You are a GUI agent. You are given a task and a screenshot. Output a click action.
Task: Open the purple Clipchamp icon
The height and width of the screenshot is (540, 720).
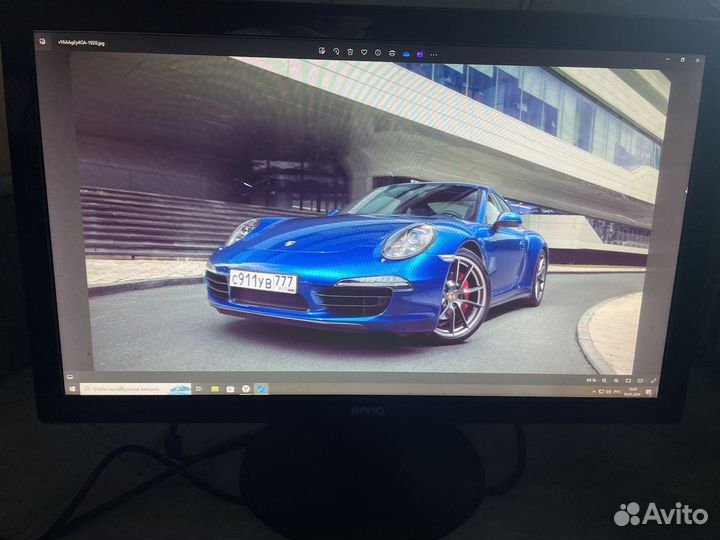click(420, 54)
